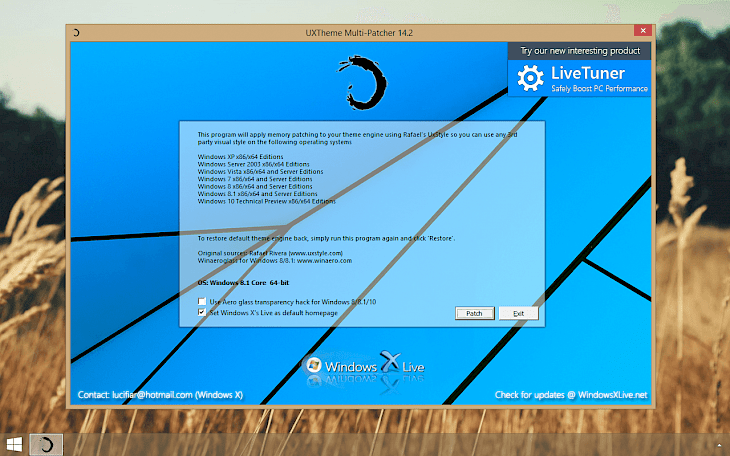Click the Patch button
The image size is (730, 456).
474,313
